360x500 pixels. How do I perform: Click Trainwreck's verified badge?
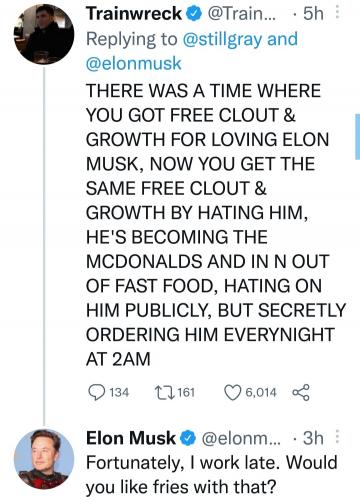[195, 14]
